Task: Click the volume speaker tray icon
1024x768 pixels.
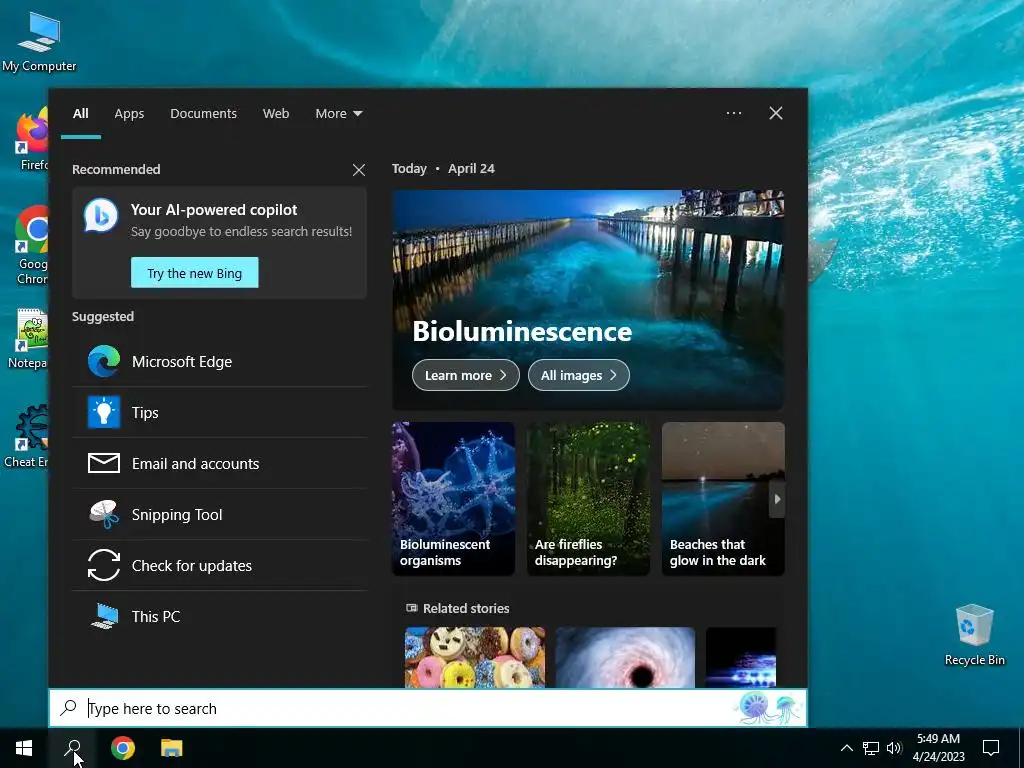Action: (894, 748)
